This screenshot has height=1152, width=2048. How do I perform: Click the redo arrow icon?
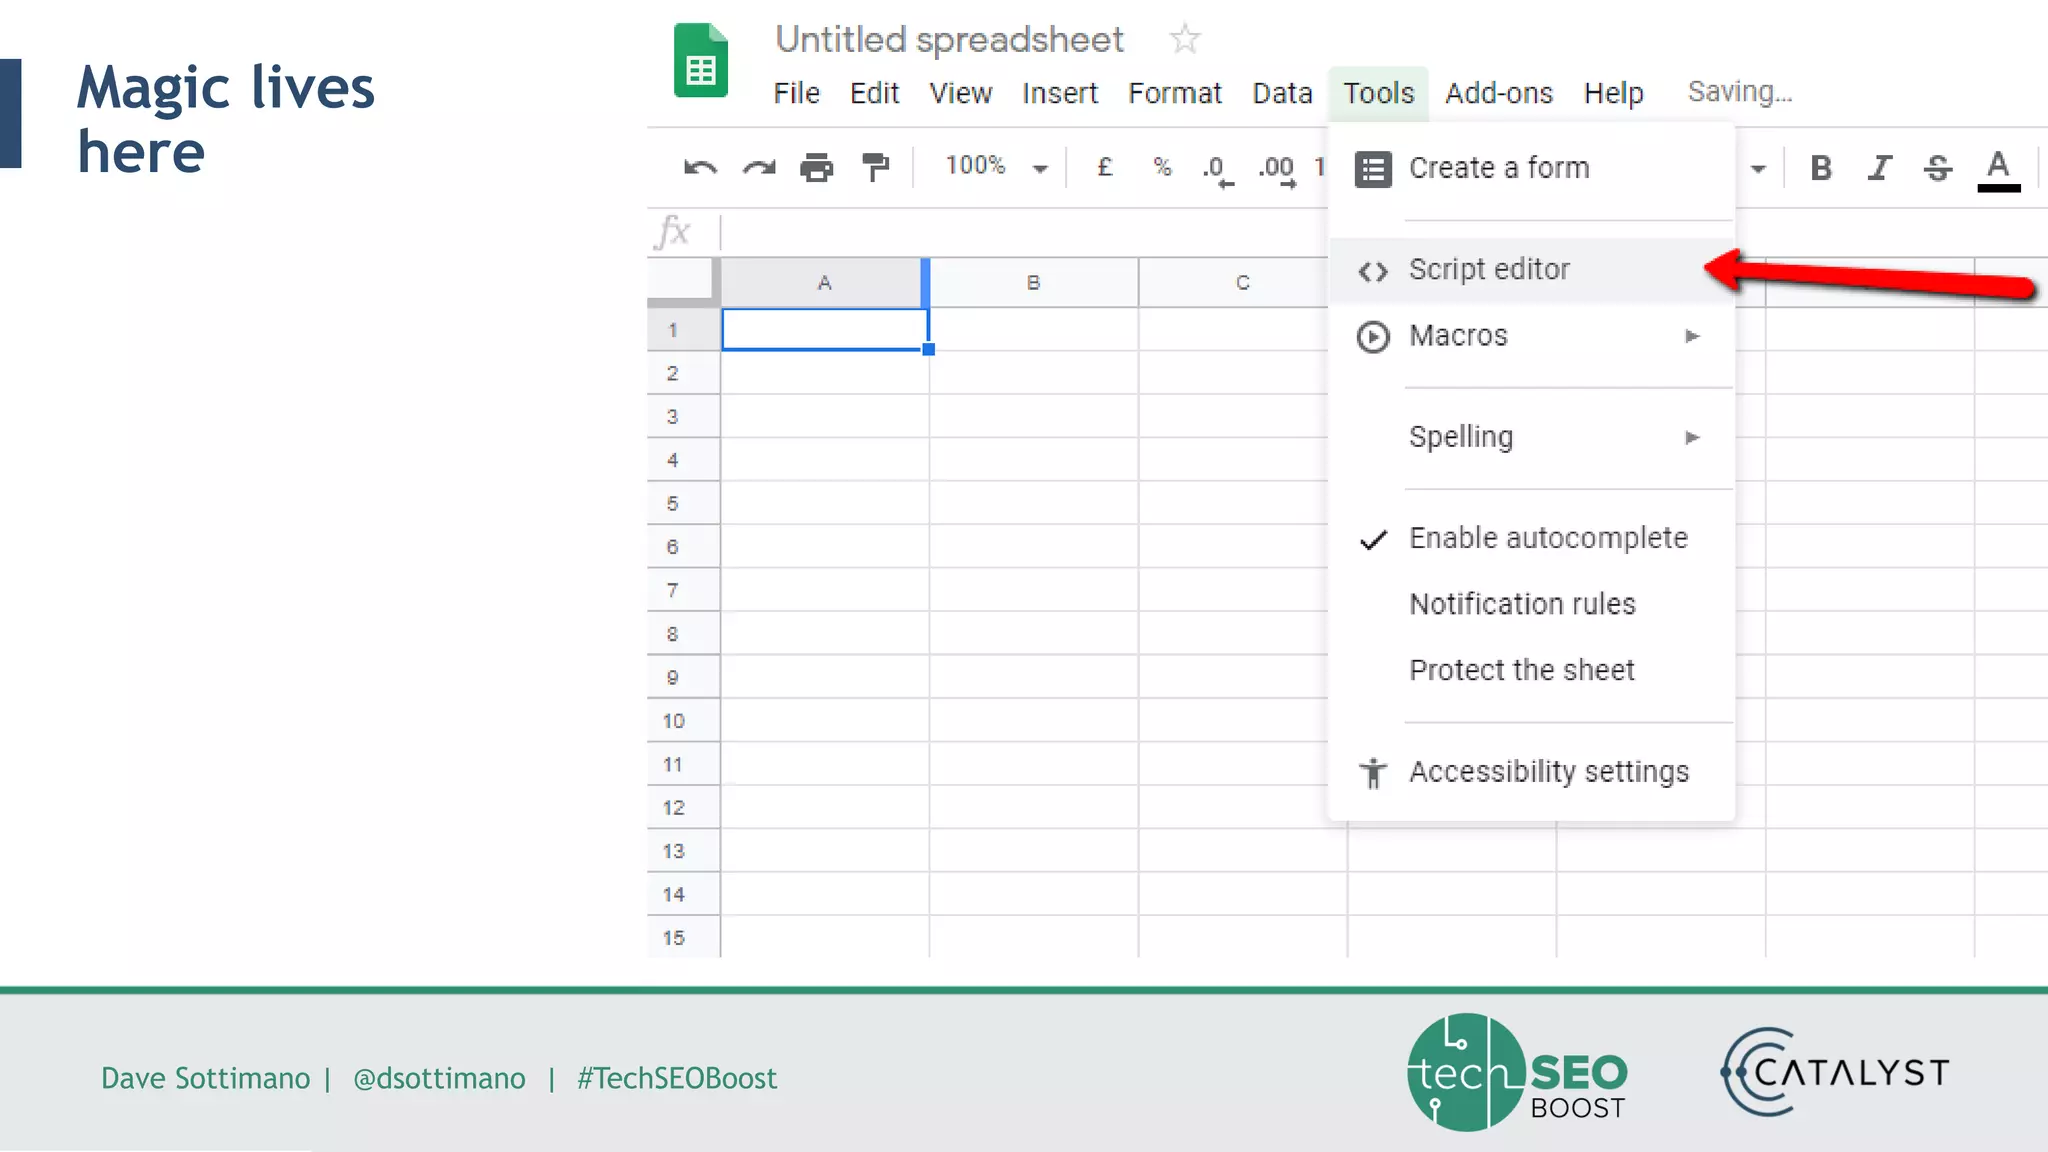click(x=759, y=167)
